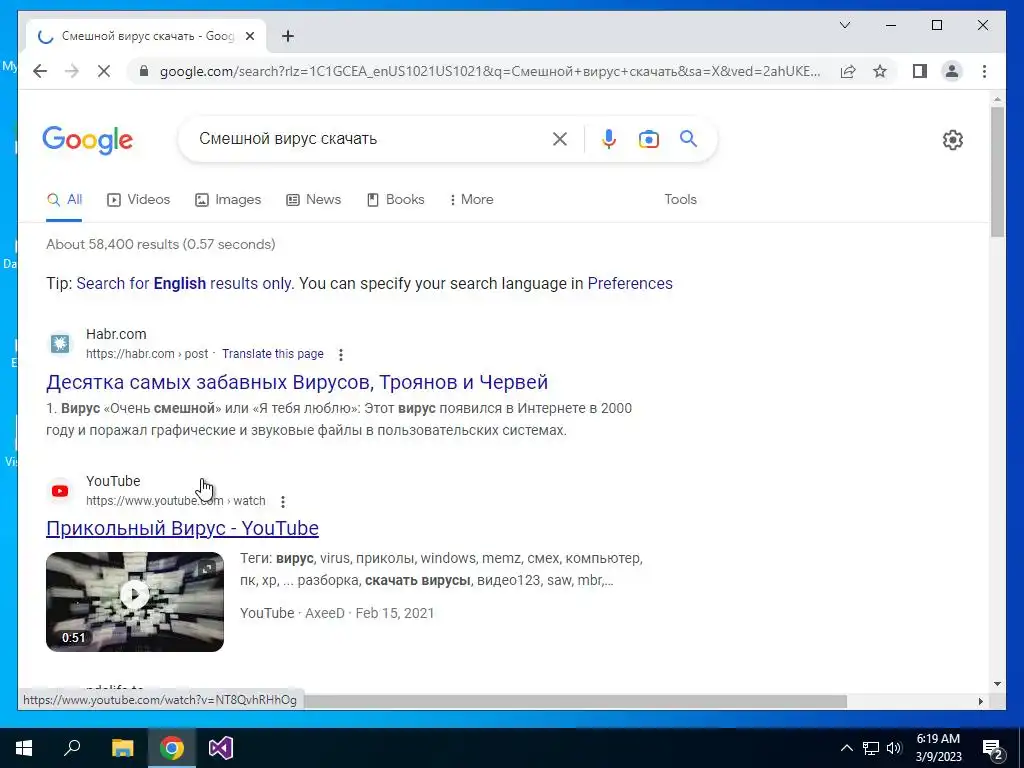Show hidden system tray icons
Screen dimensions: 1024x768
846,748
